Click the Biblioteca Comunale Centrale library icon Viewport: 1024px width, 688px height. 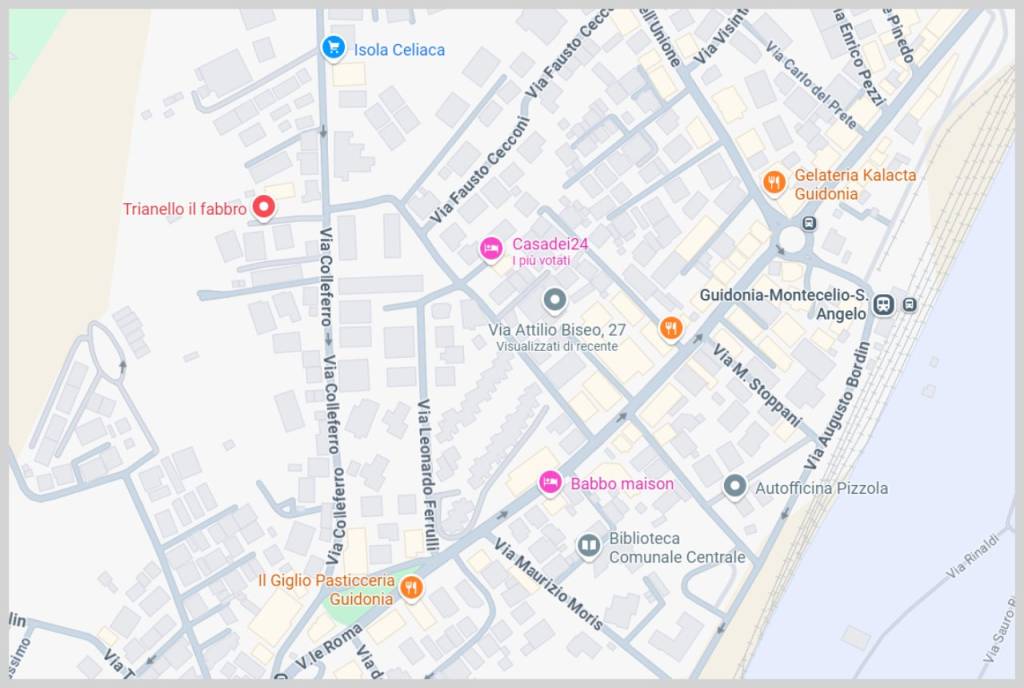[588, 545]
